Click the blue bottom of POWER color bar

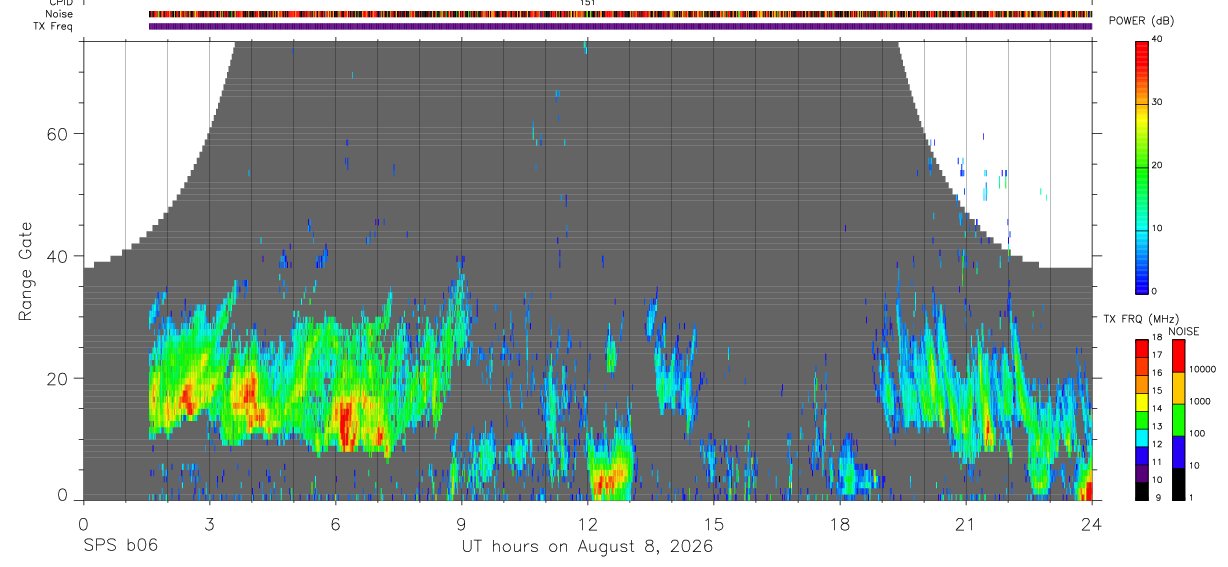pyautogui.click(x=1142, y=275)
